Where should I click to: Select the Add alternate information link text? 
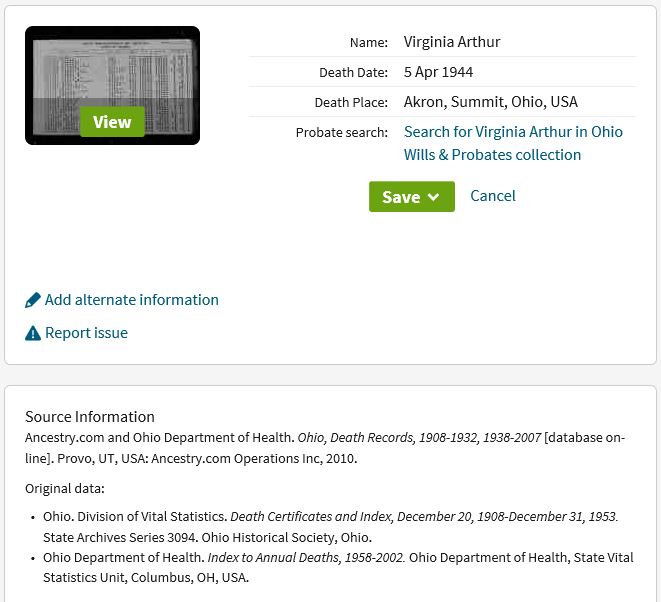pos(131,300)
